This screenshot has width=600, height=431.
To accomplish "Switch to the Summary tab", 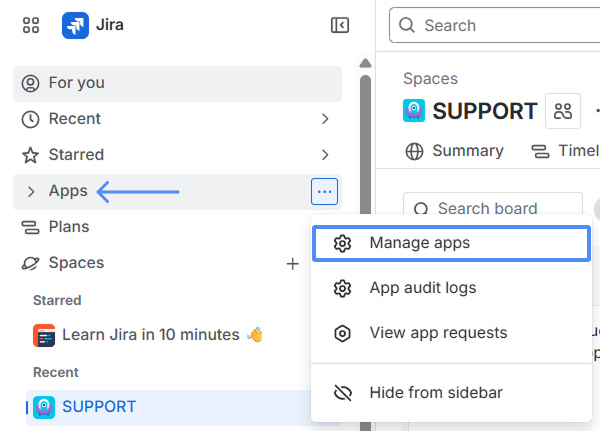I will tap(455, 151).
